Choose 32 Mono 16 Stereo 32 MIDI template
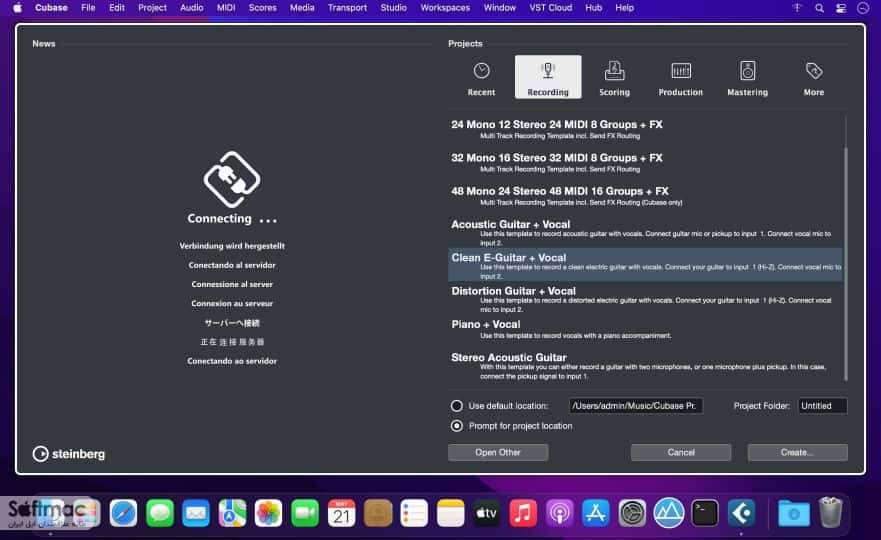 click(x=645, y=162)
